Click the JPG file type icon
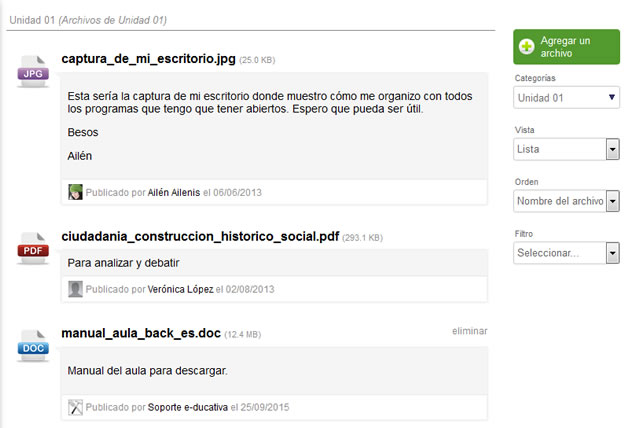625x428 pixels. pyautogui.click(x=33, y=71)
